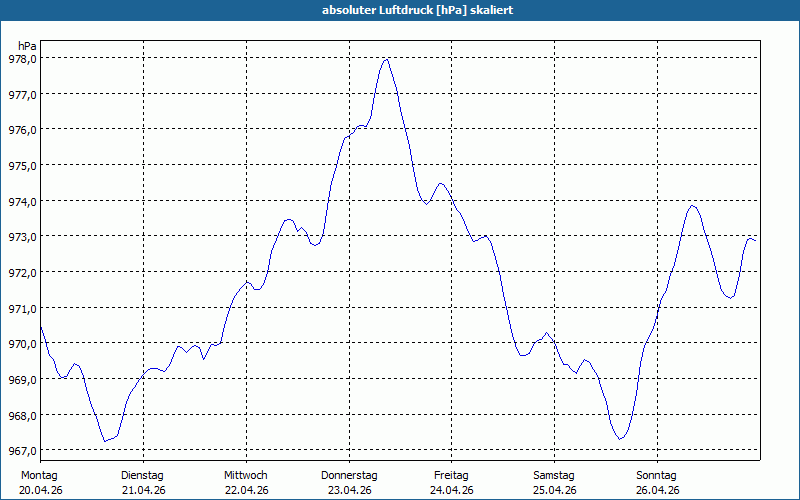Click the 976,0 axis value
800x500 pixels.
click(22, 130)
